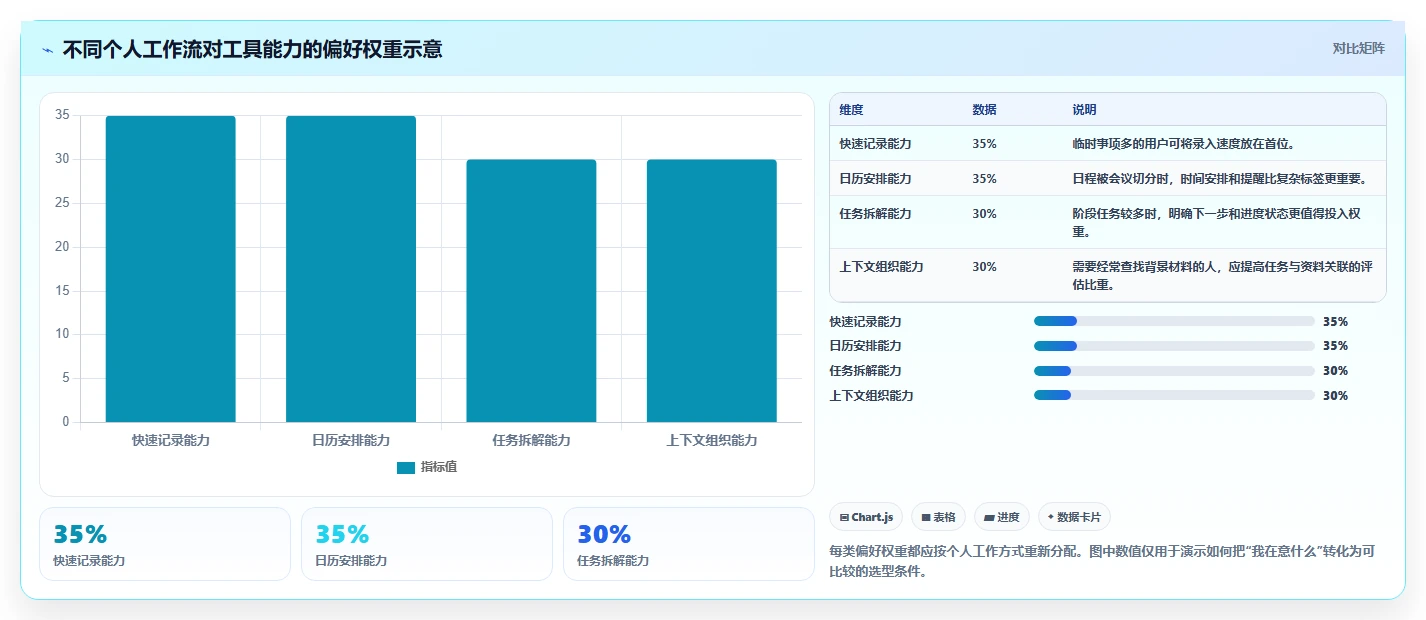This screenshot has width=1426, height=620.
Task: Open the 35% 日历安排能力 stat card
Action: 427,544
